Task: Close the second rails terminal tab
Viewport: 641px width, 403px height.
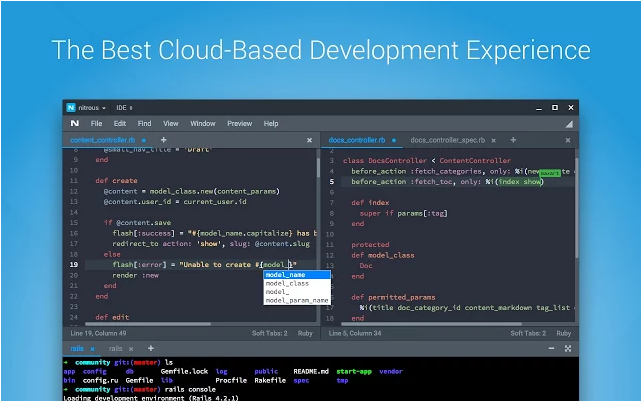Action: (x=131, y=349)
